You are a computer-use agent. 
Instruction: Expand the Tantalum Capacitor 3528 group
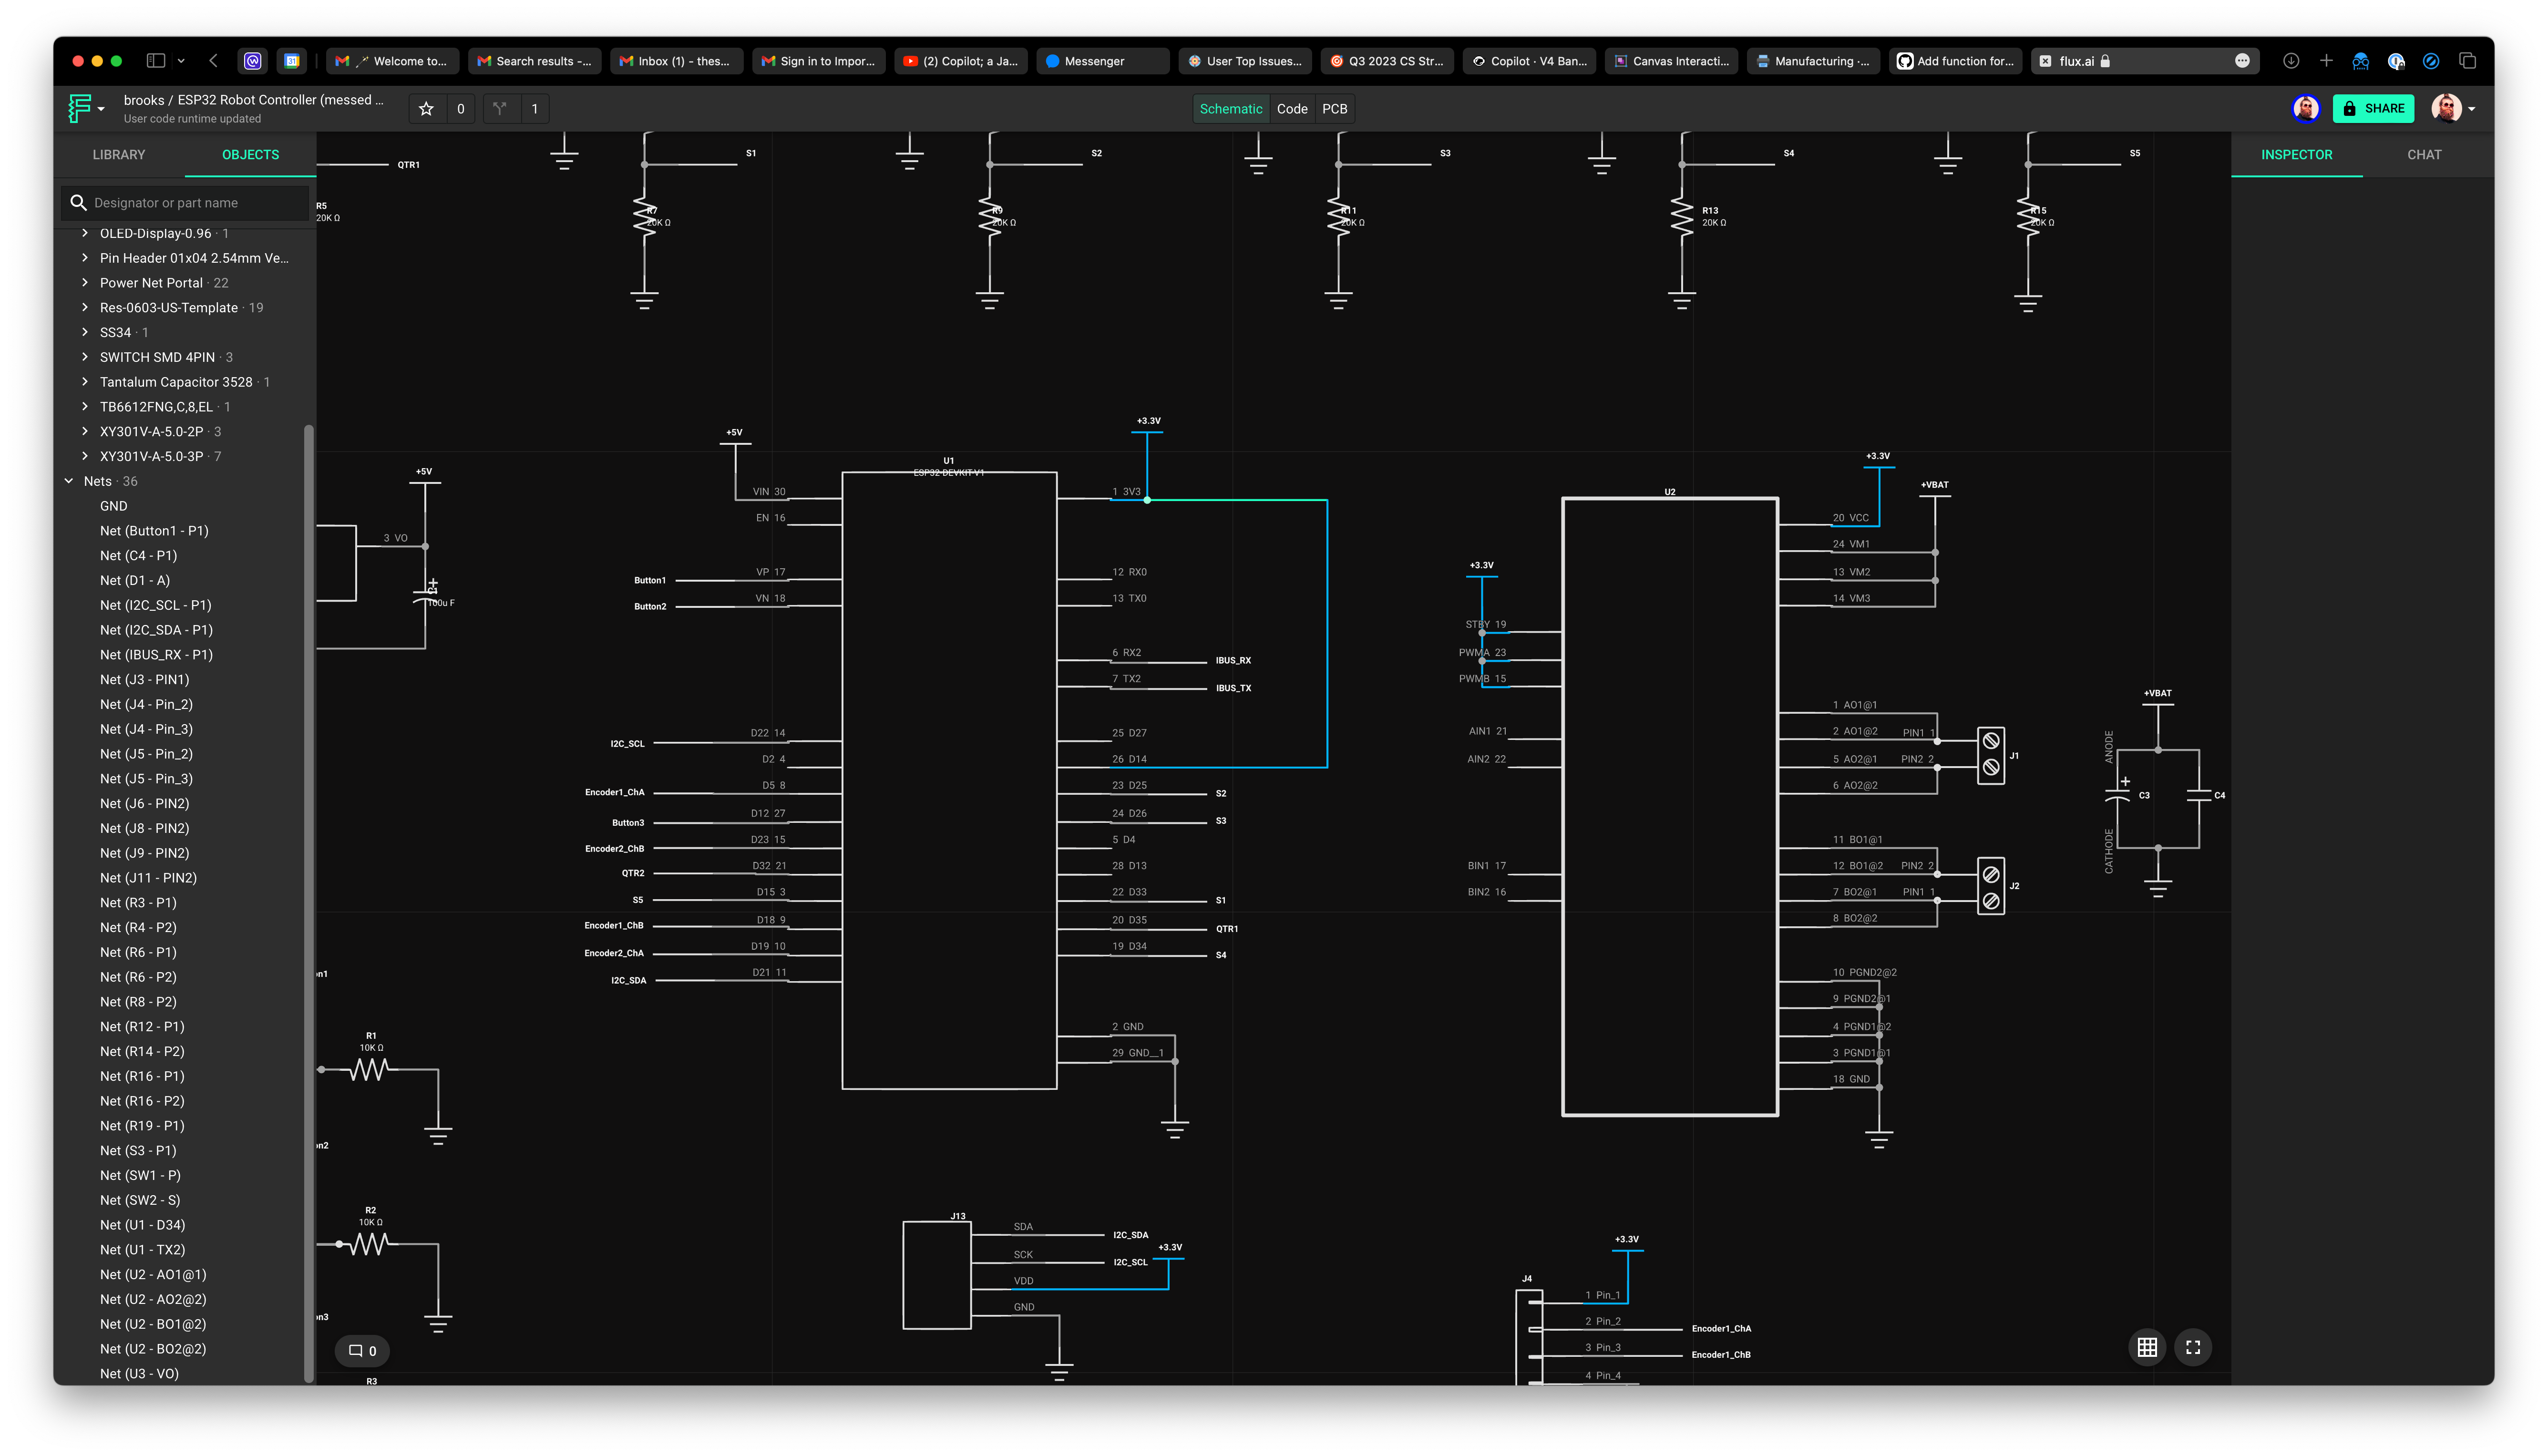(85, 382)
